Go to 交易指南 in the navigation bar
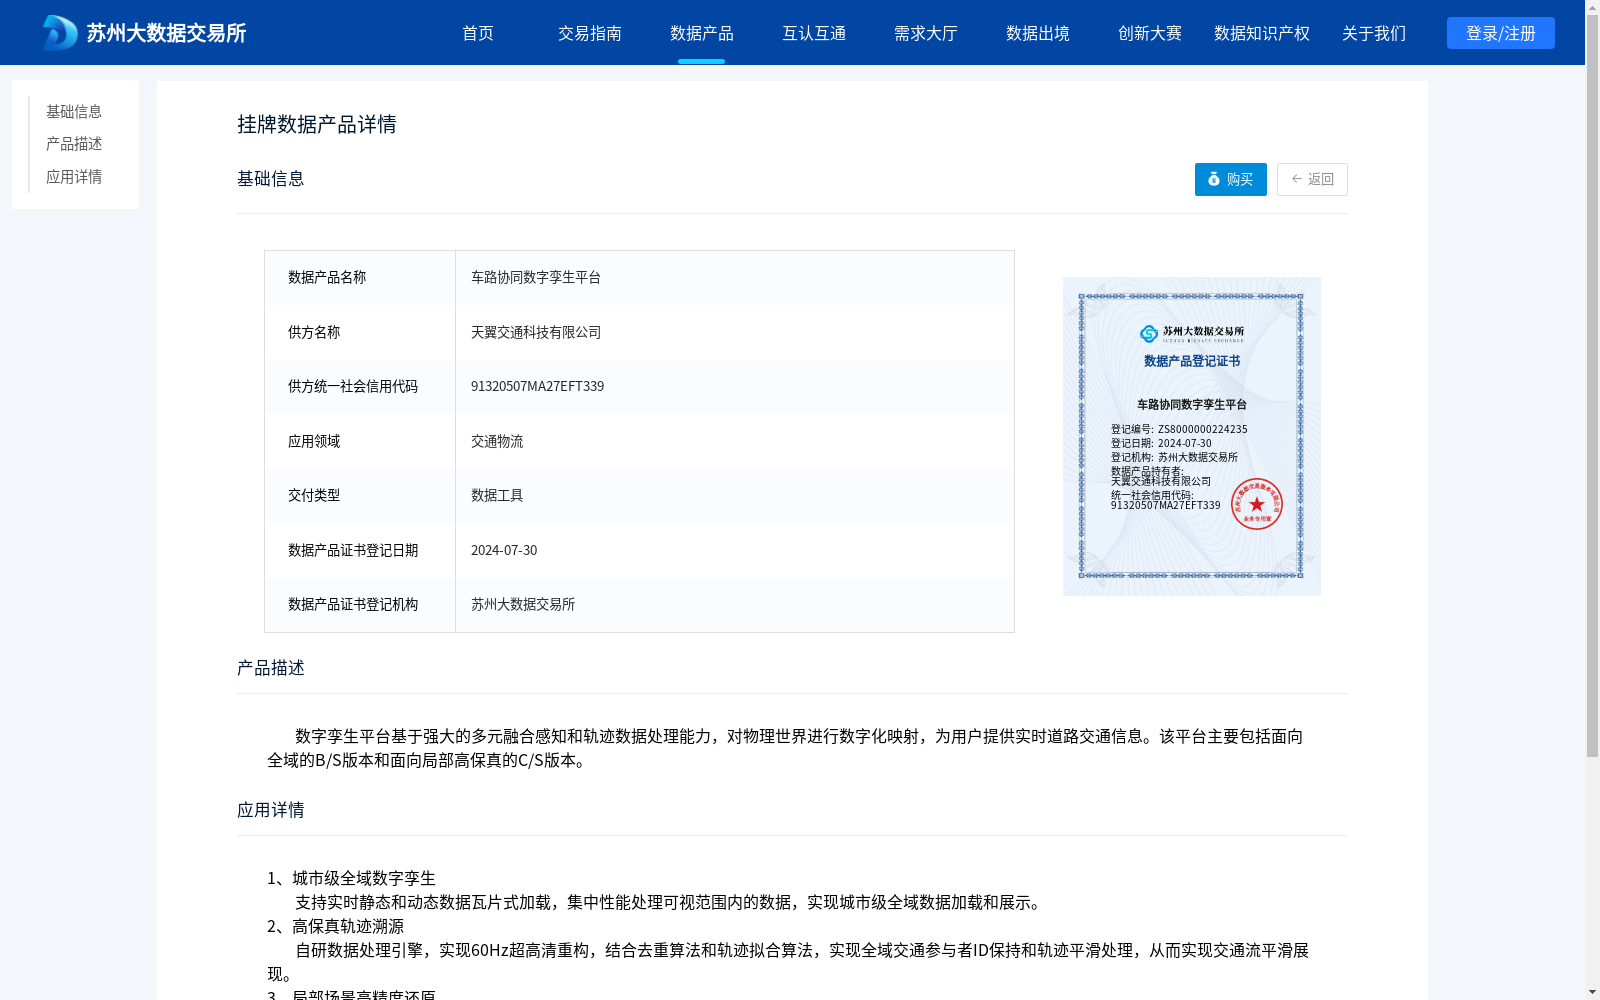Screen dimensions: 1600x1000 coord(590,33)
